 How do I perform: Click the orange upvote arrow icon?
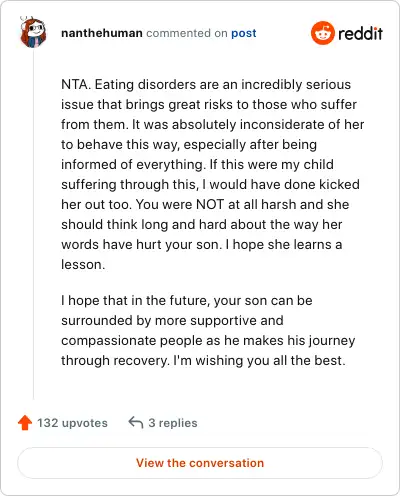25,423
